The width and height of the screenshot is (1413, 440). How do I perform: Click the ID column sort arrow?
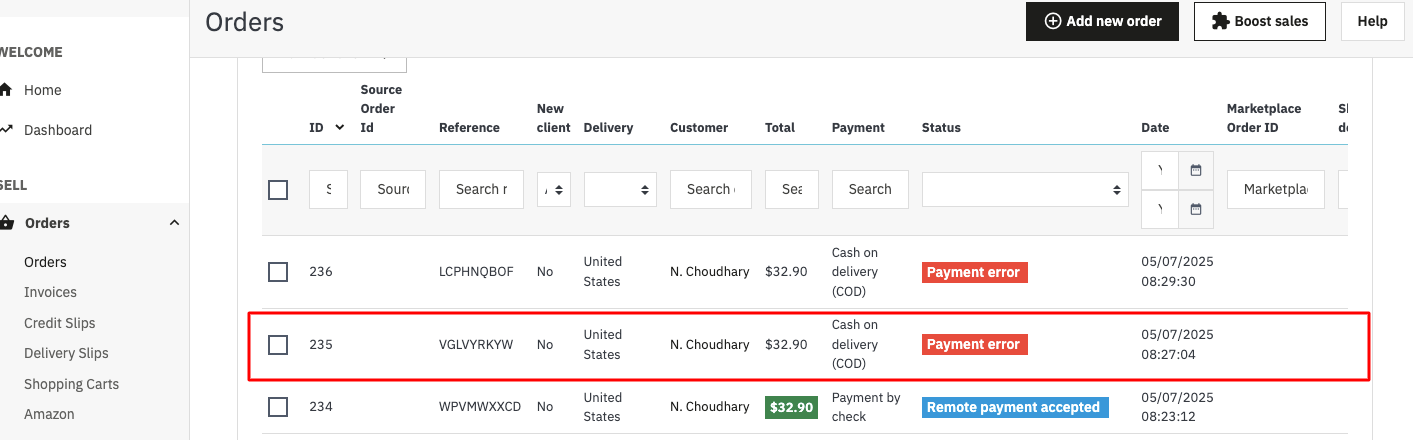pos(340,127)
